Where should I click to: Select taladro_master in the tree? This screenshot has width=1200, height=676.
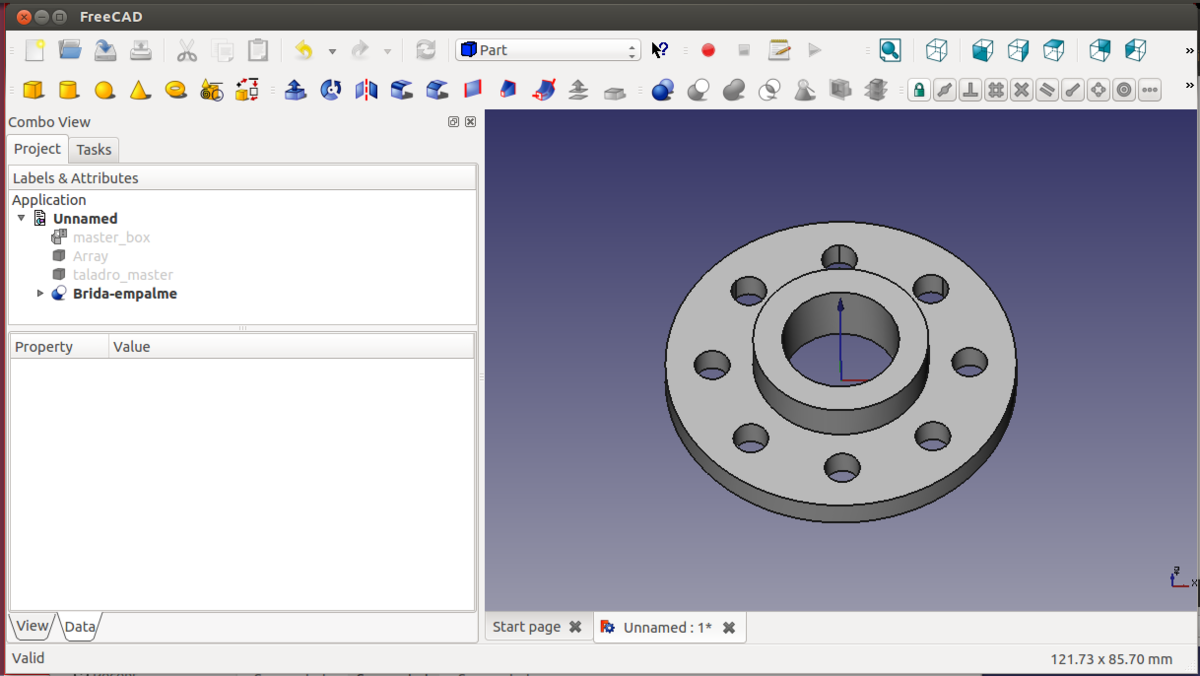pos(122,275)
